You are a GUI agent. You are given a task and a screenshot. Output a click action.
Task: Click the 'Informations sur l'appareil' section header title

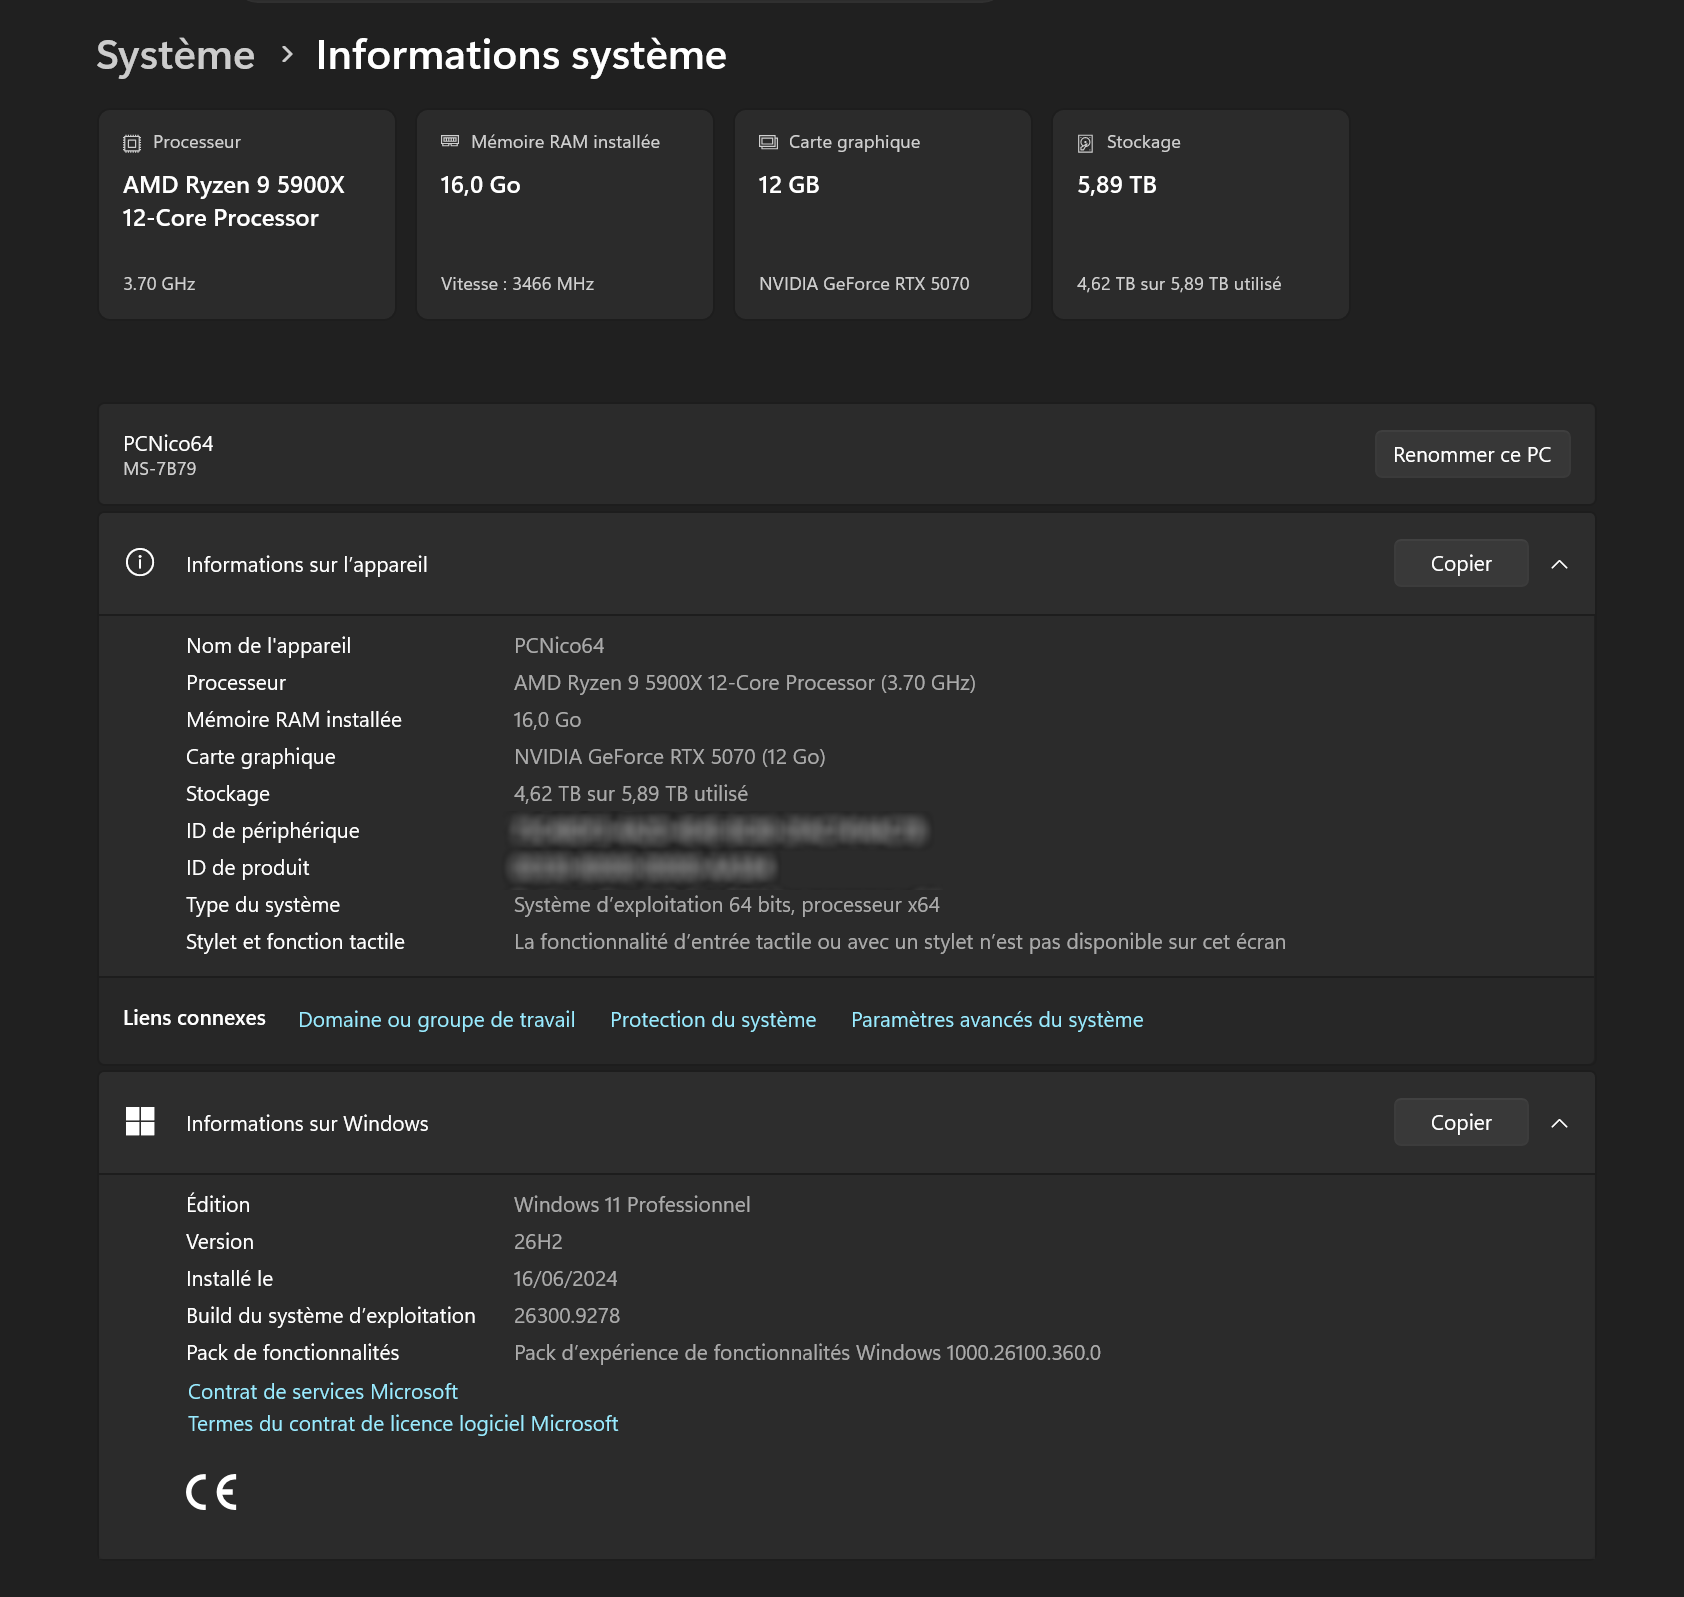click(307, 564)
